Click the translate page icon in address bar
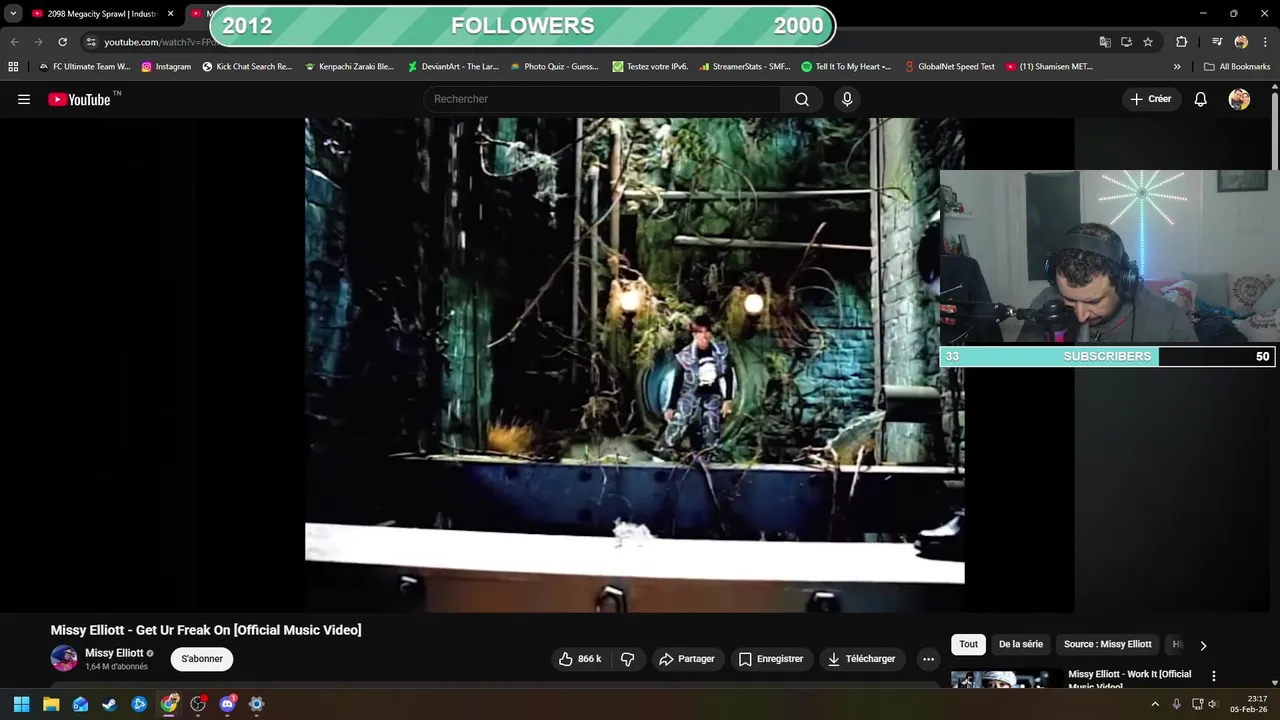The image size is (1280, 720). point(1105,42)
